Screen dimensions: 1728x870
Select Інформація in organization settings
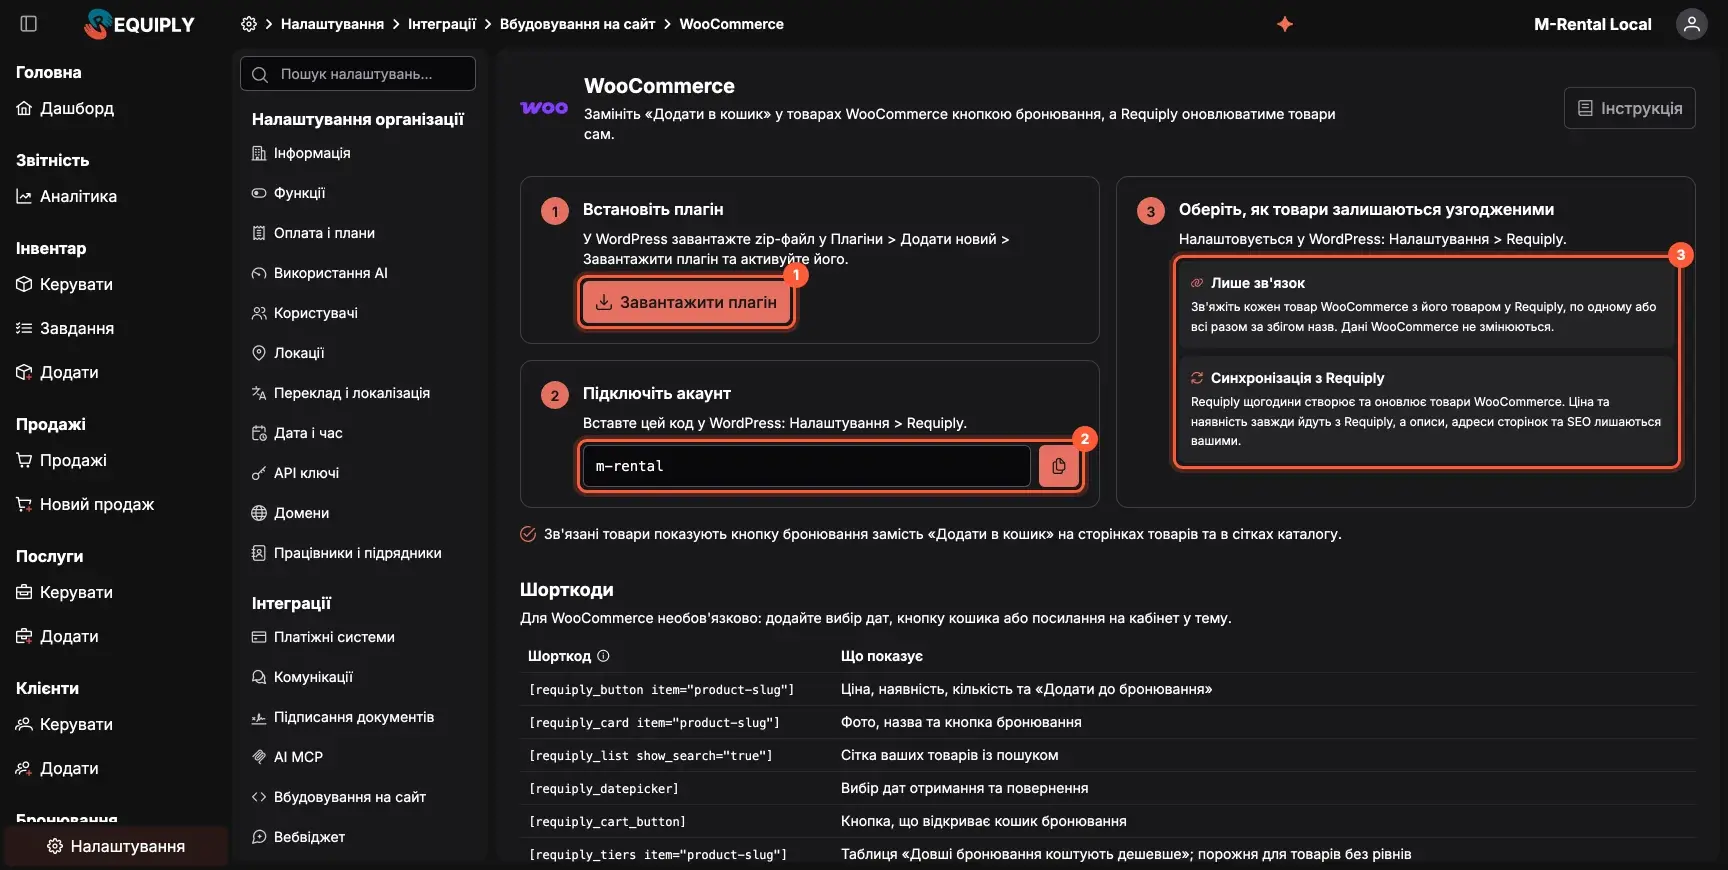coord(301,153)
